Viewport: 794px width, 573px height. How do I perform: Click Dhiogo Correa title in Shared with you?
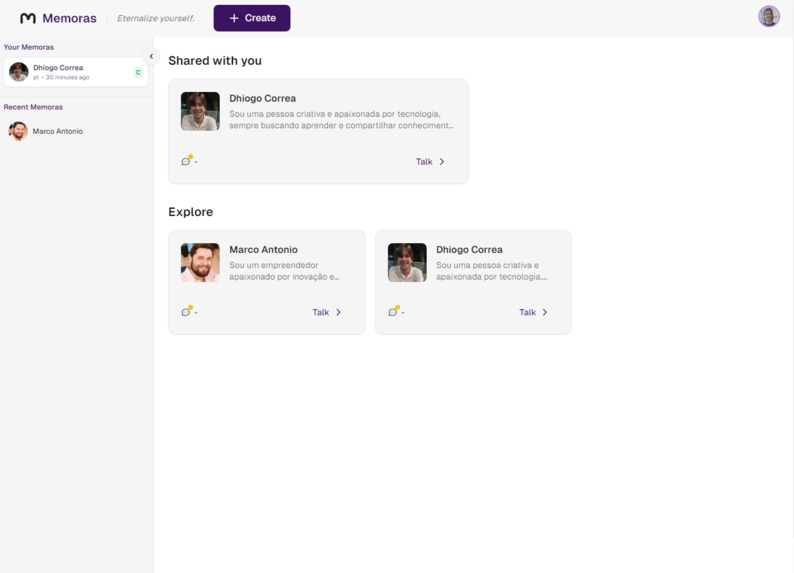(262, 98)
